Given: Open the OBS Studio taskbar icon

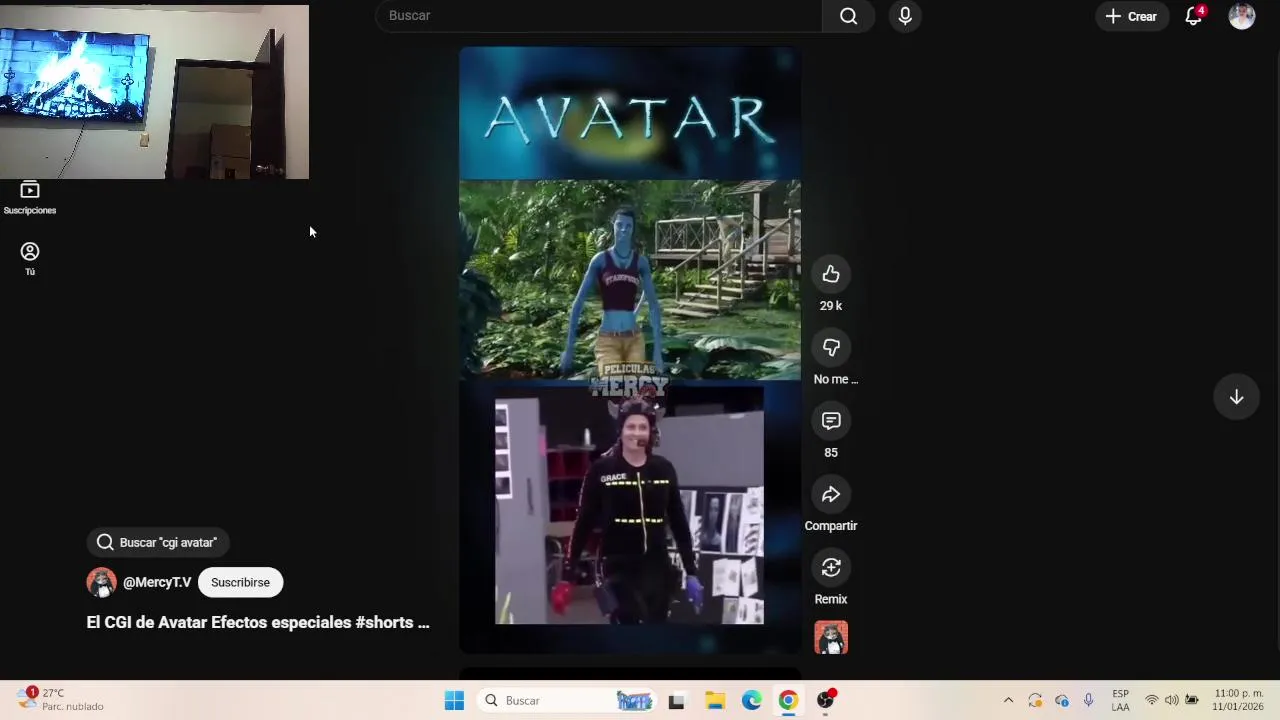Looking at the screenshot, I should (x=826, y=701).
